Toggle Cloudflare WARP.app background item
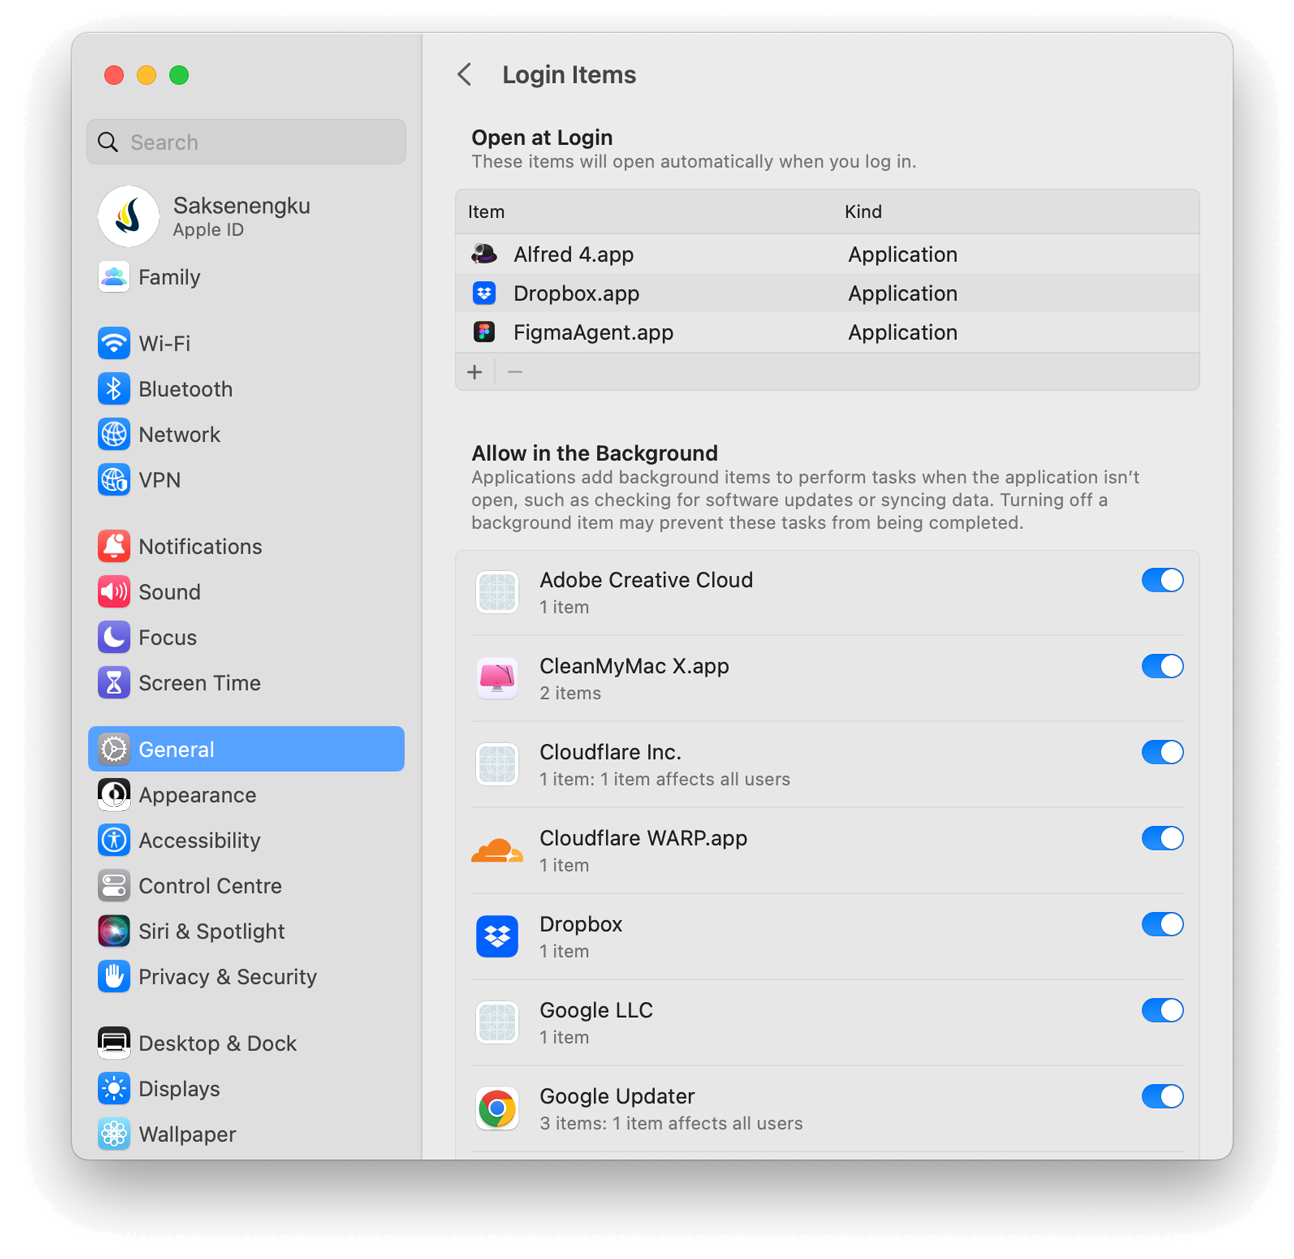 (x=1162, y=838)
